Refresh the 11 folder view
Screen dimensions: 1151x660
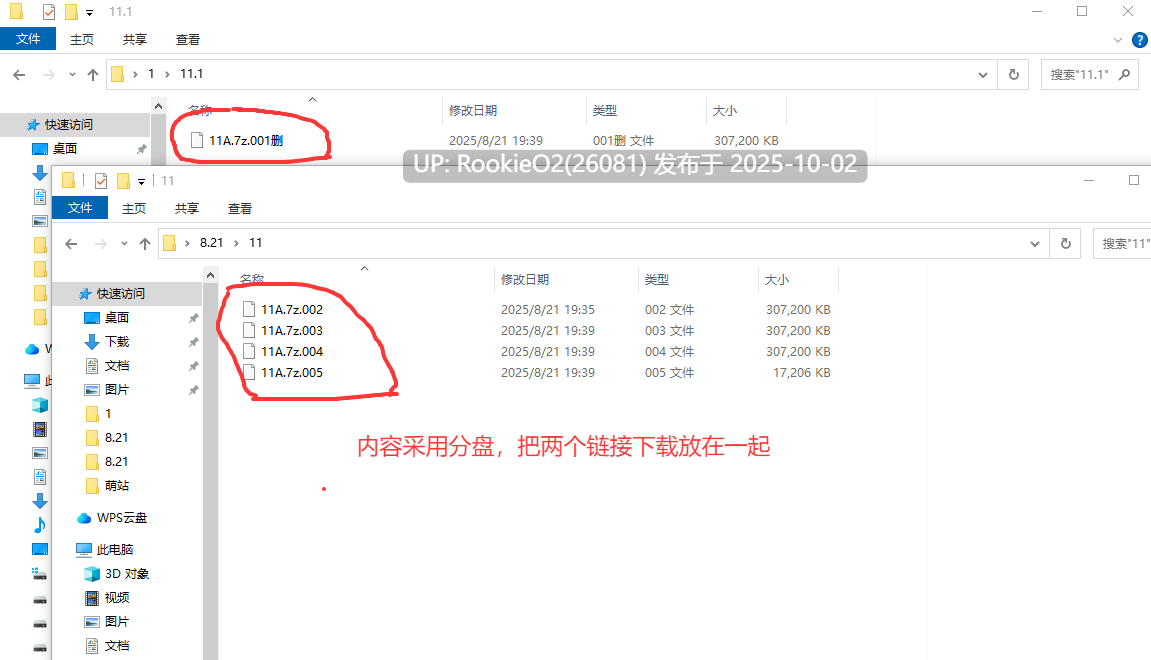pyautogui.click(x=1066, y=244)
